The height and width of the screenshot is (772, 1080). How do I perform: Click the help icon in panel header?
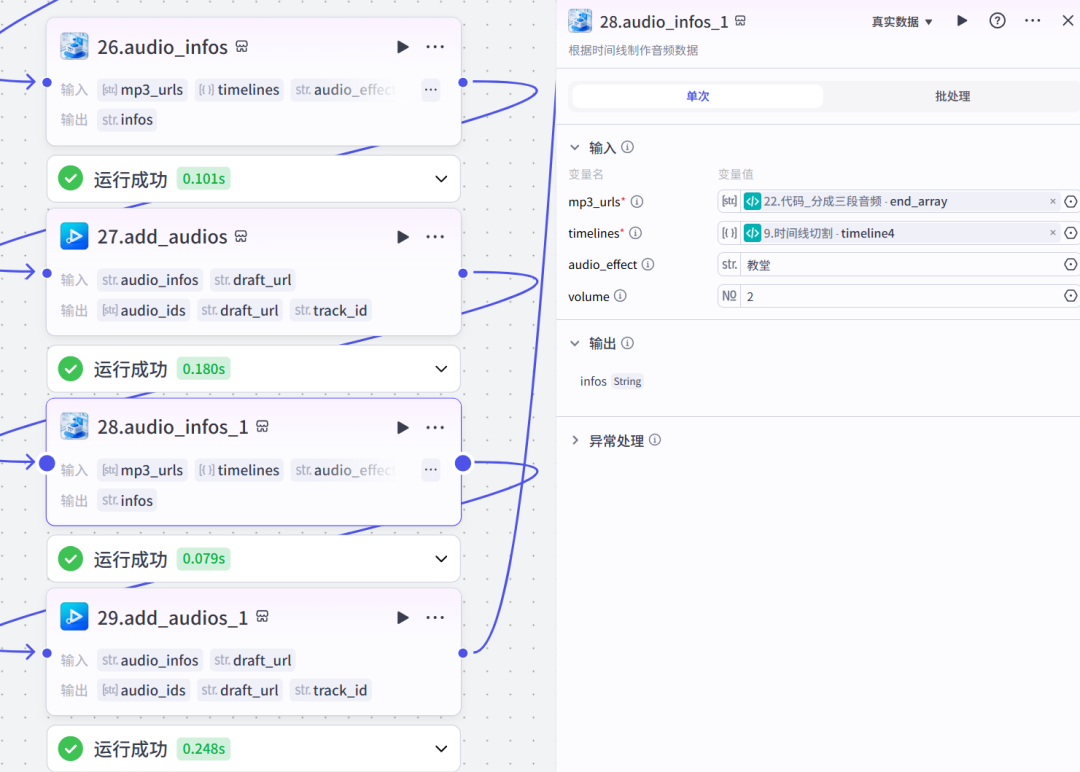pyautogui.click(x=997, y=21)
